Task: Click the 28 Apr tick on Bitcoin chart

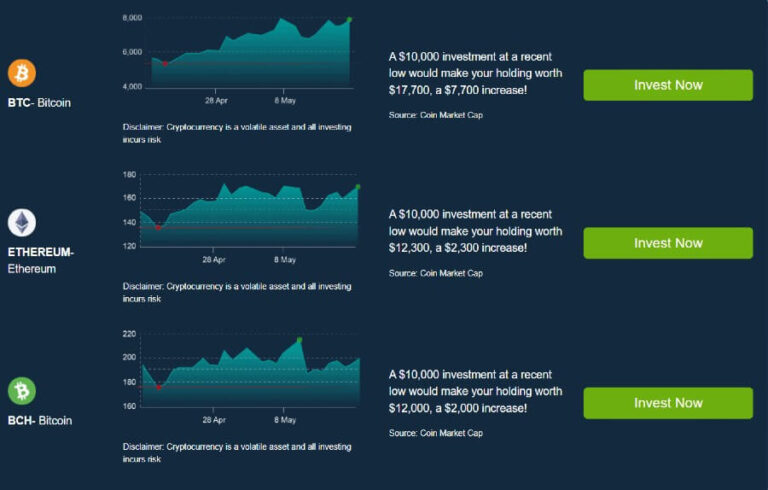Action: 216,100
